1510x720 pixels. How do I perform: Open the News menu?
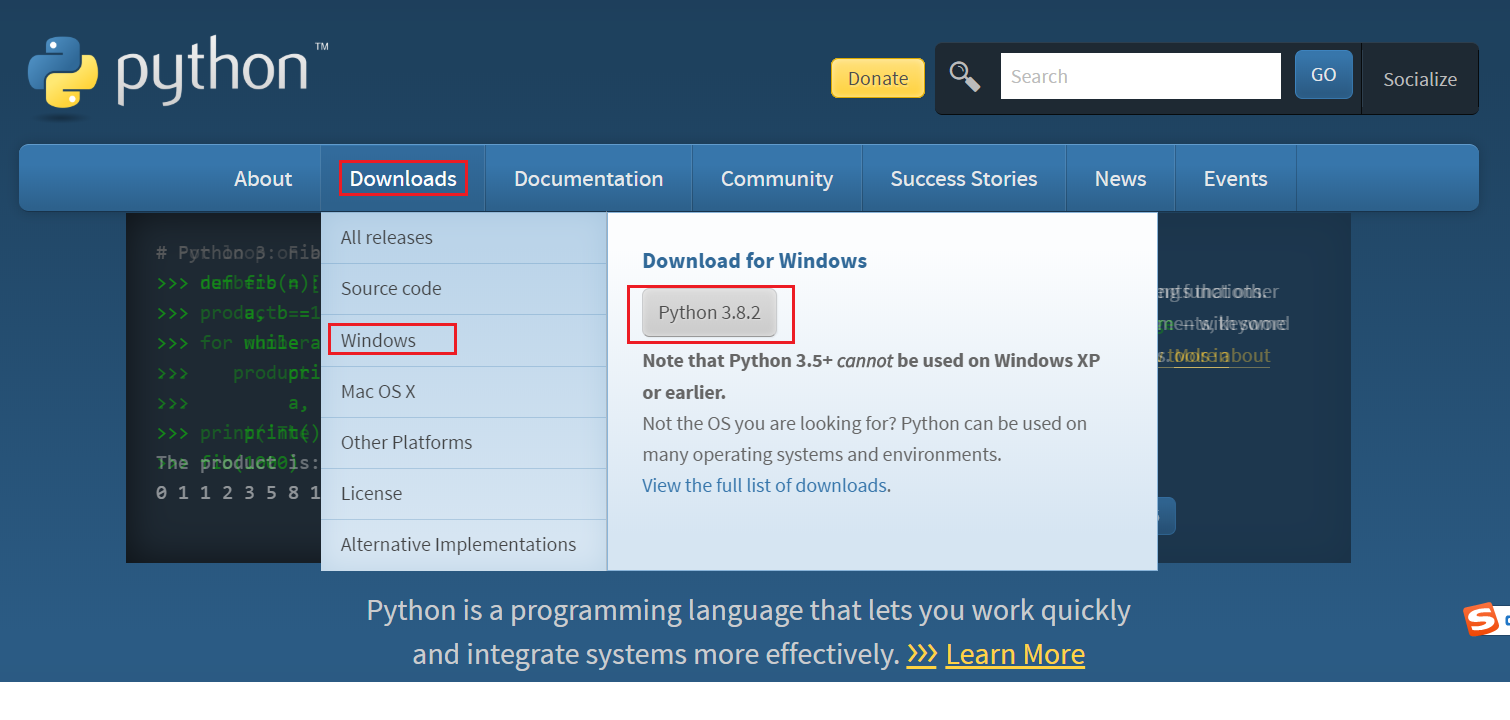point(1120,178)
